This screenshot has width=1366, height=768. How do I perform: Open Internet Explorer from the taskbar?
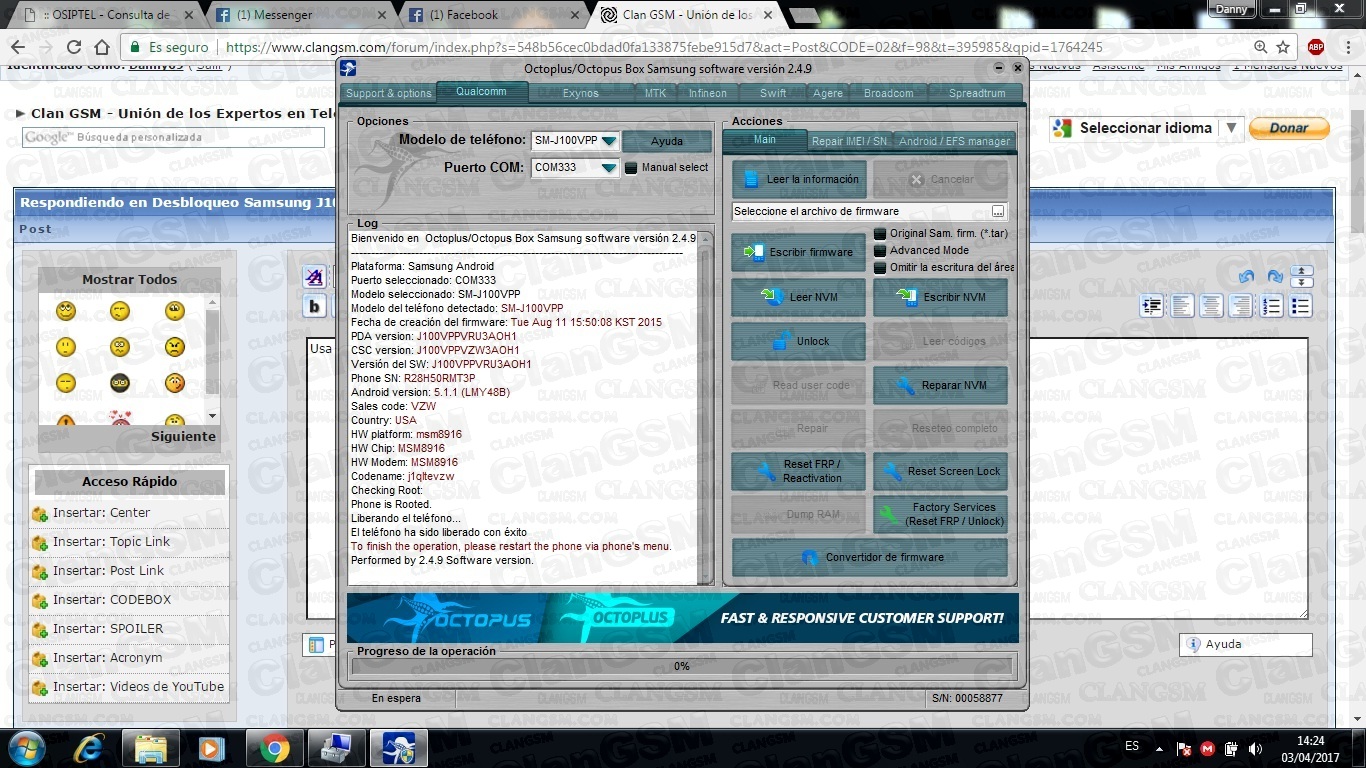click(89, 748)
